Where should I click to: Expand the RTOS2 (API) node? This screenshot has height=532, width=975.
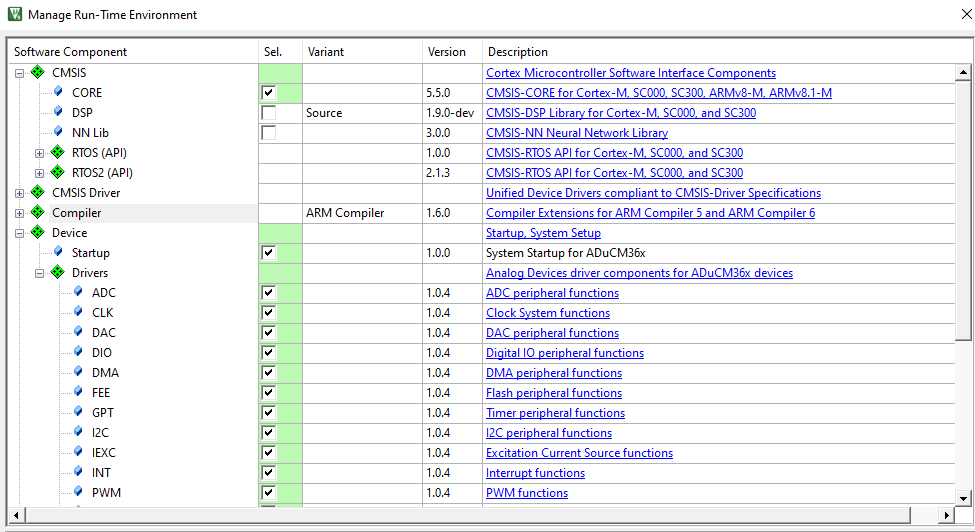point(39,173)
